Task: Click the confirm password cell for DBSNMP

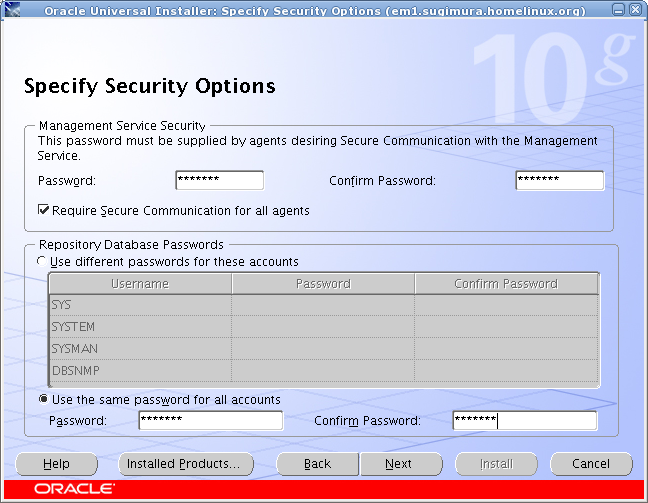Action: tap(506, 370)
